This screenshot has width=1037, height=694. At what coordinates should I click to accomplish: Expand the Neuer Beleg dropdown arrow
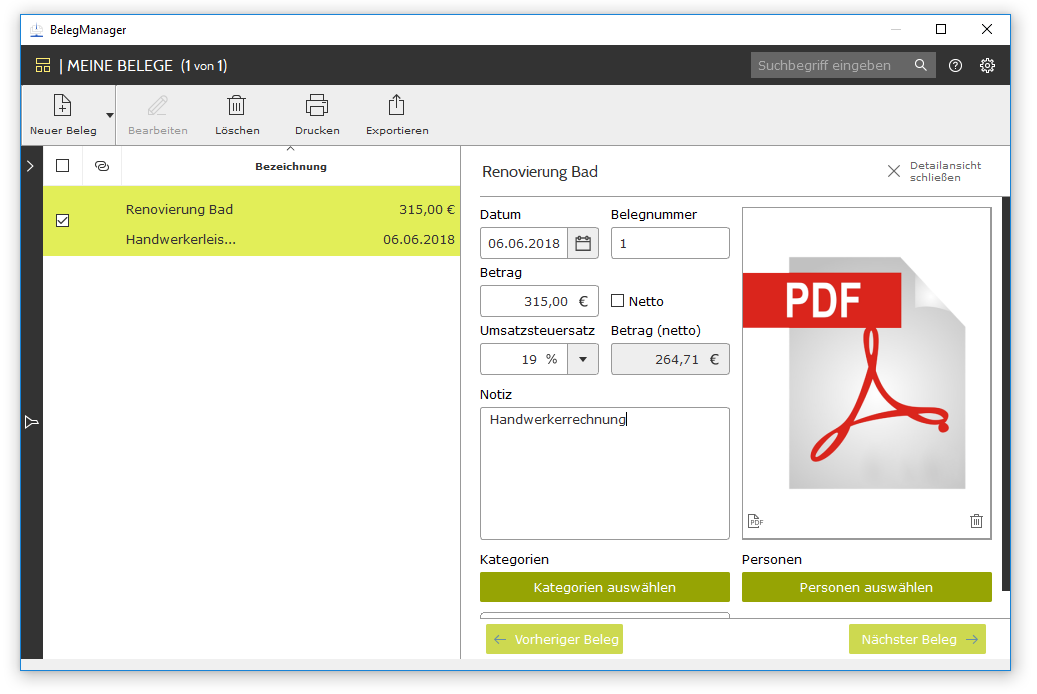point(109,115)
